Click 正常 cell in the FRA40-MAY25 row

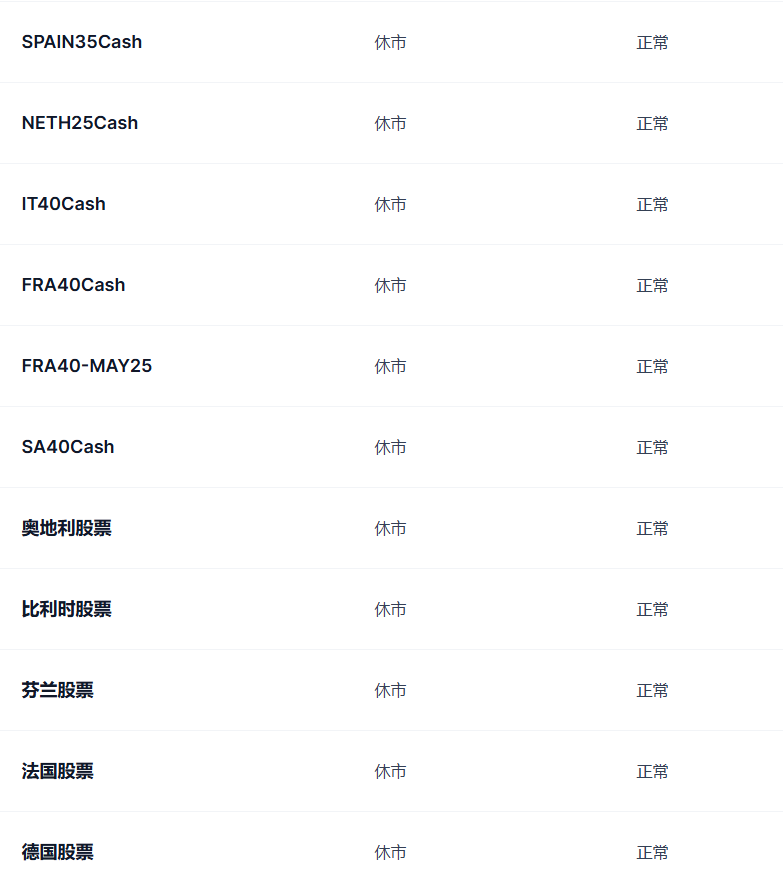(x=652, y=367)
